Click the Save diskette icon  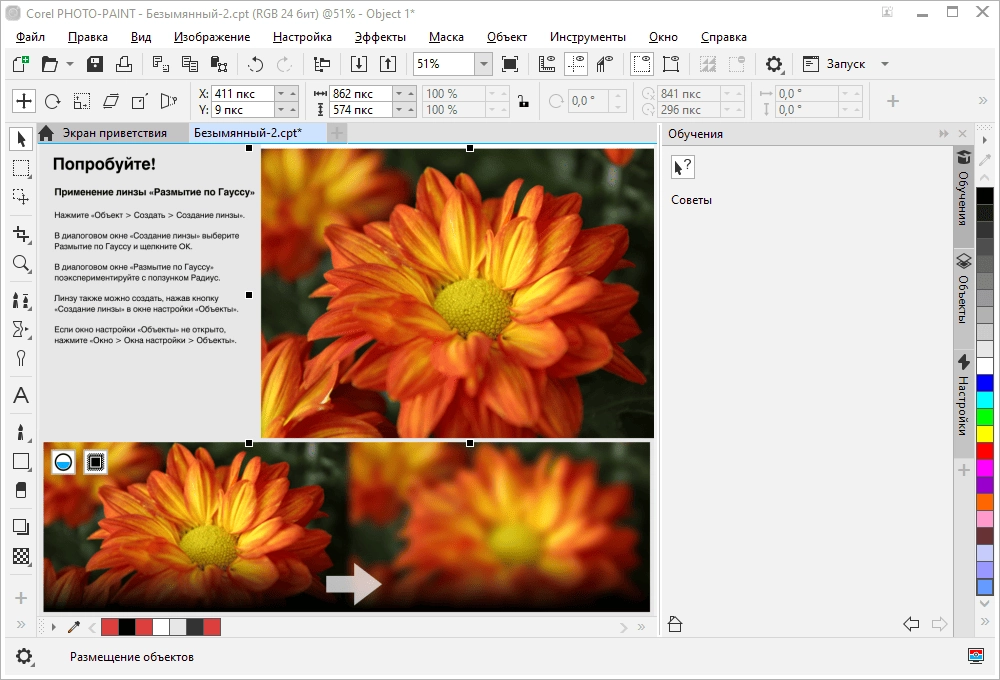pyautogui.click(x=95, y=64)
